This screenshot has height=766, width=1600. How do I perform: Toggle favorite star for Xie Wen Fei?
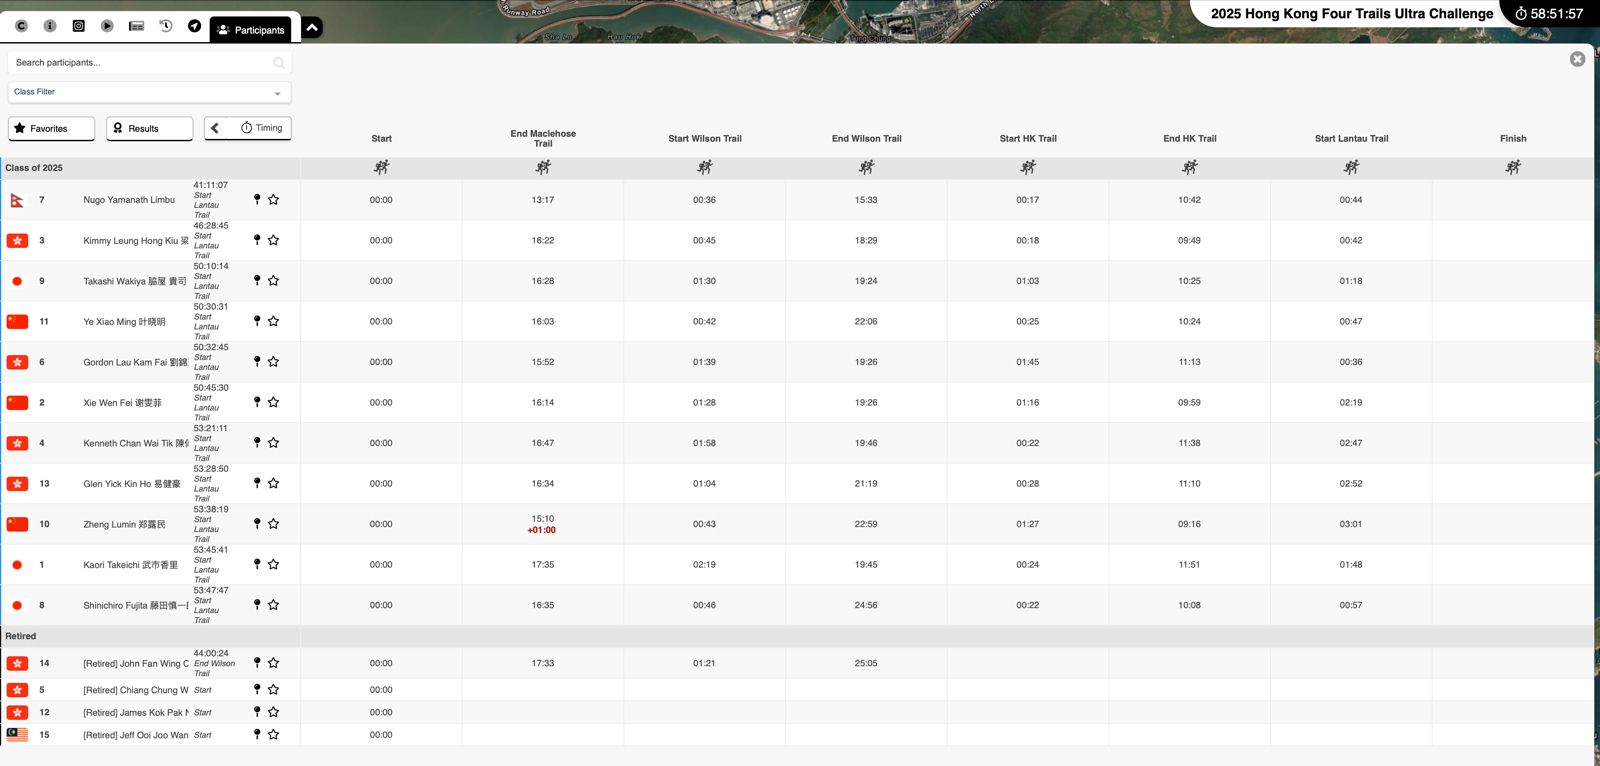pos(273,402)
